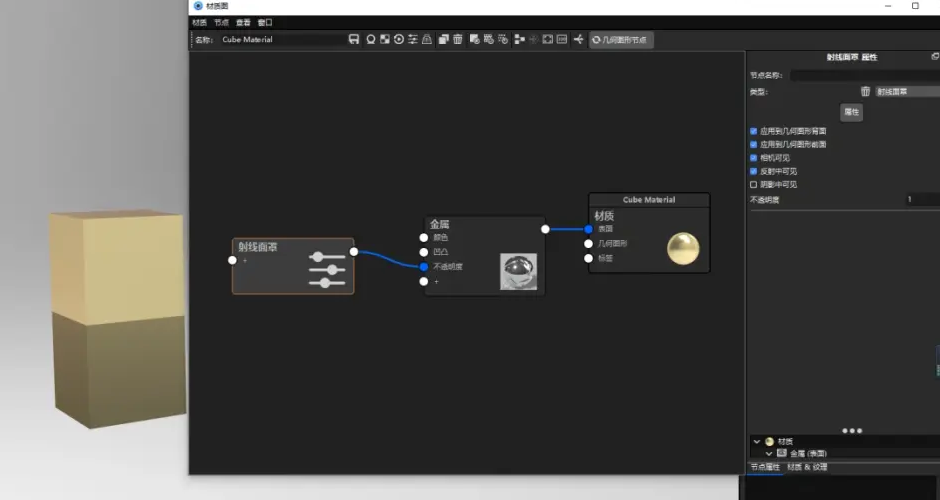This screenshot has width=940, height=500.
Task: Click the gold ball preview in Cube Material node
Action: pyautogui.click(x=683, y=249)
